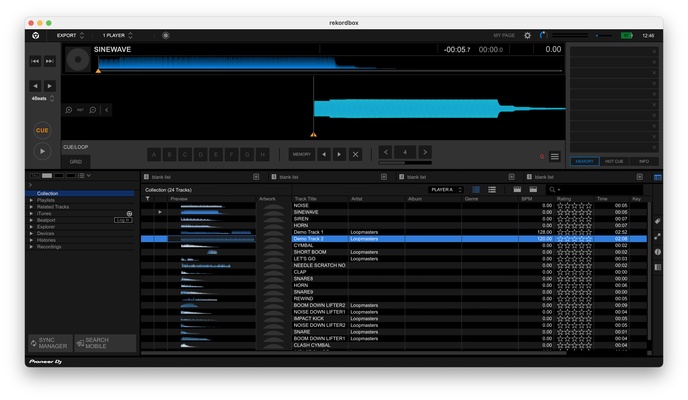Open the EXPORT mode dropdown

tap(70, 36)
